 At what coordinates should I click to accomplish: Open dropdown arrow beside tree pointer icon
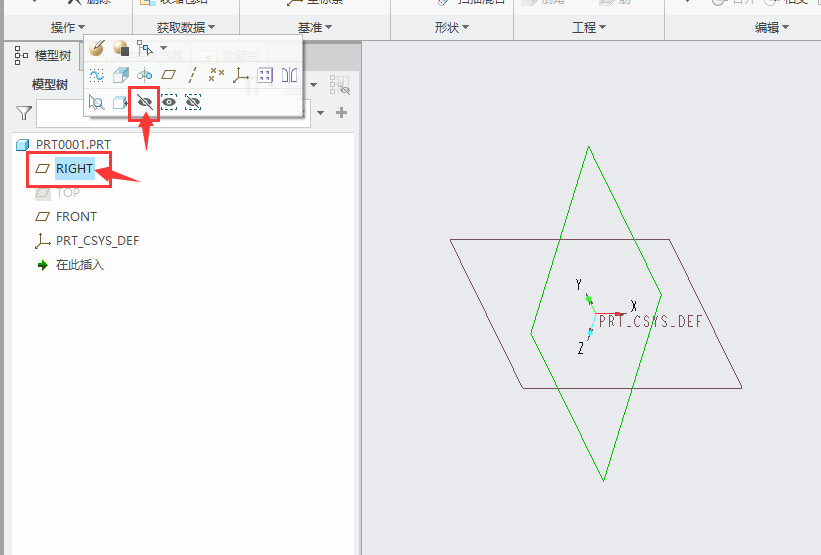point(163,48)
